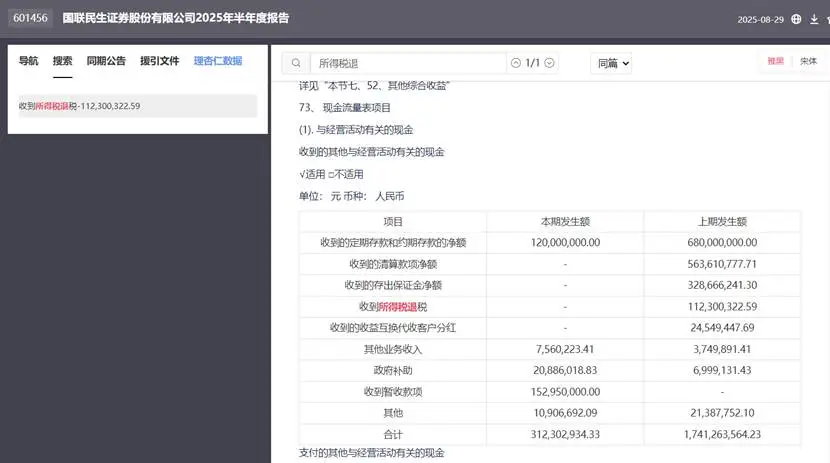This screenshot has height=463, width=830.
Task: Click the value 20,886,018.83
Action: pos(565,370)
